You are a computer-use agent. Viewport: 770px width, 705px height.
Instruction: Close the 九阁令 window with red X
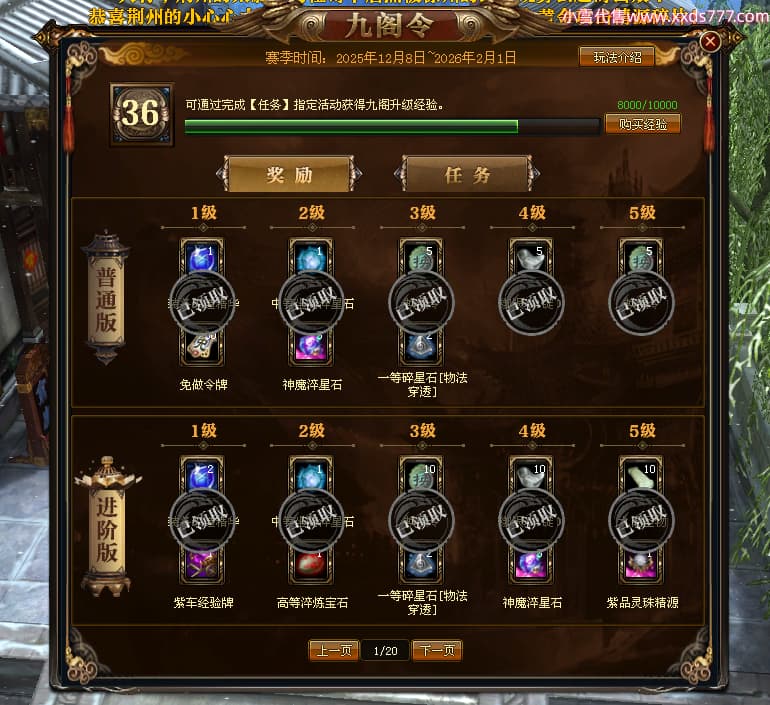click(x=710, y=42)
